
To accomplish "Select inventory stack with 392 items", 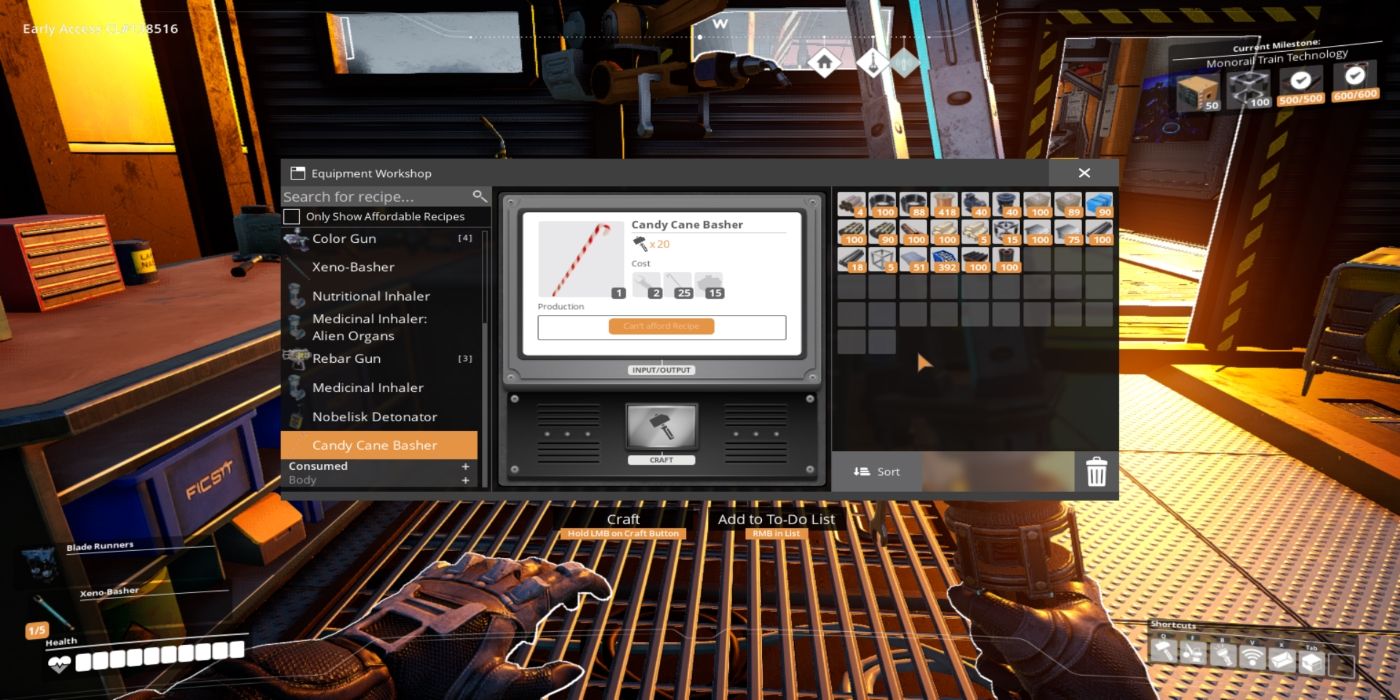I will click(x=944, y=260).
